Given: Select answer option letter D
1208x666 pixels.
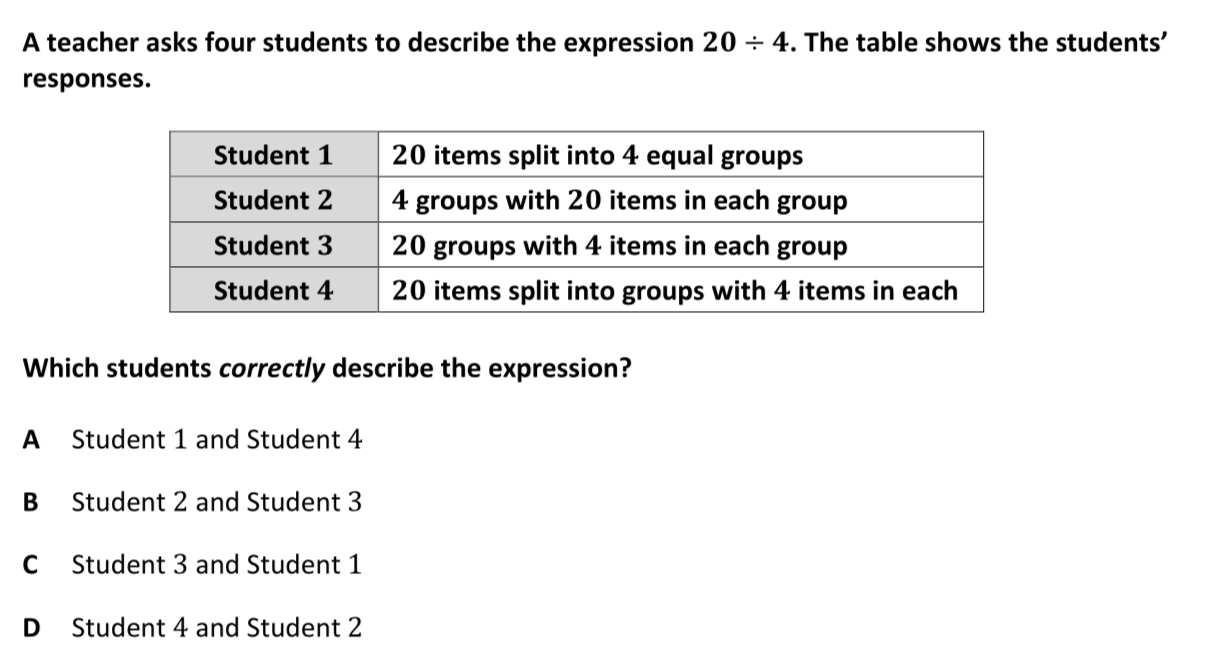Looking at the screenshot, I should [x=31, y=628].
